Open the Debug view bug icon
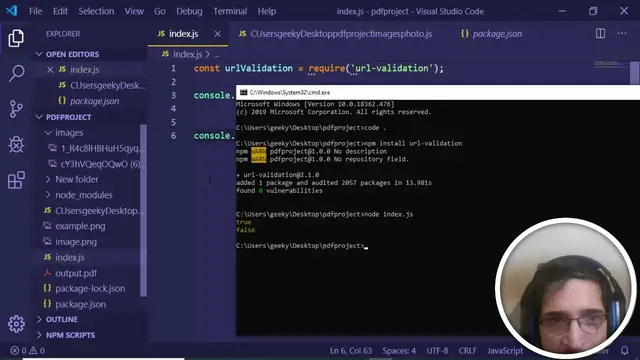 (16, 144)
